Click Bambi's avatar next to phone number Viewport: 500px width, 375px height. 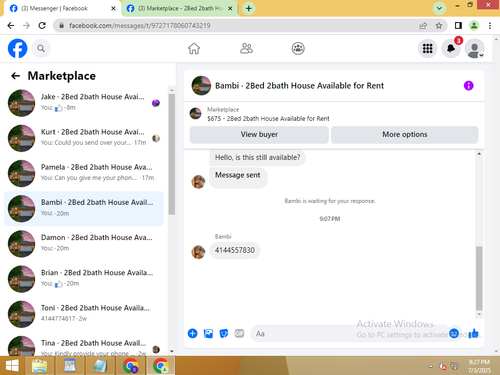(x=198, y=252)
